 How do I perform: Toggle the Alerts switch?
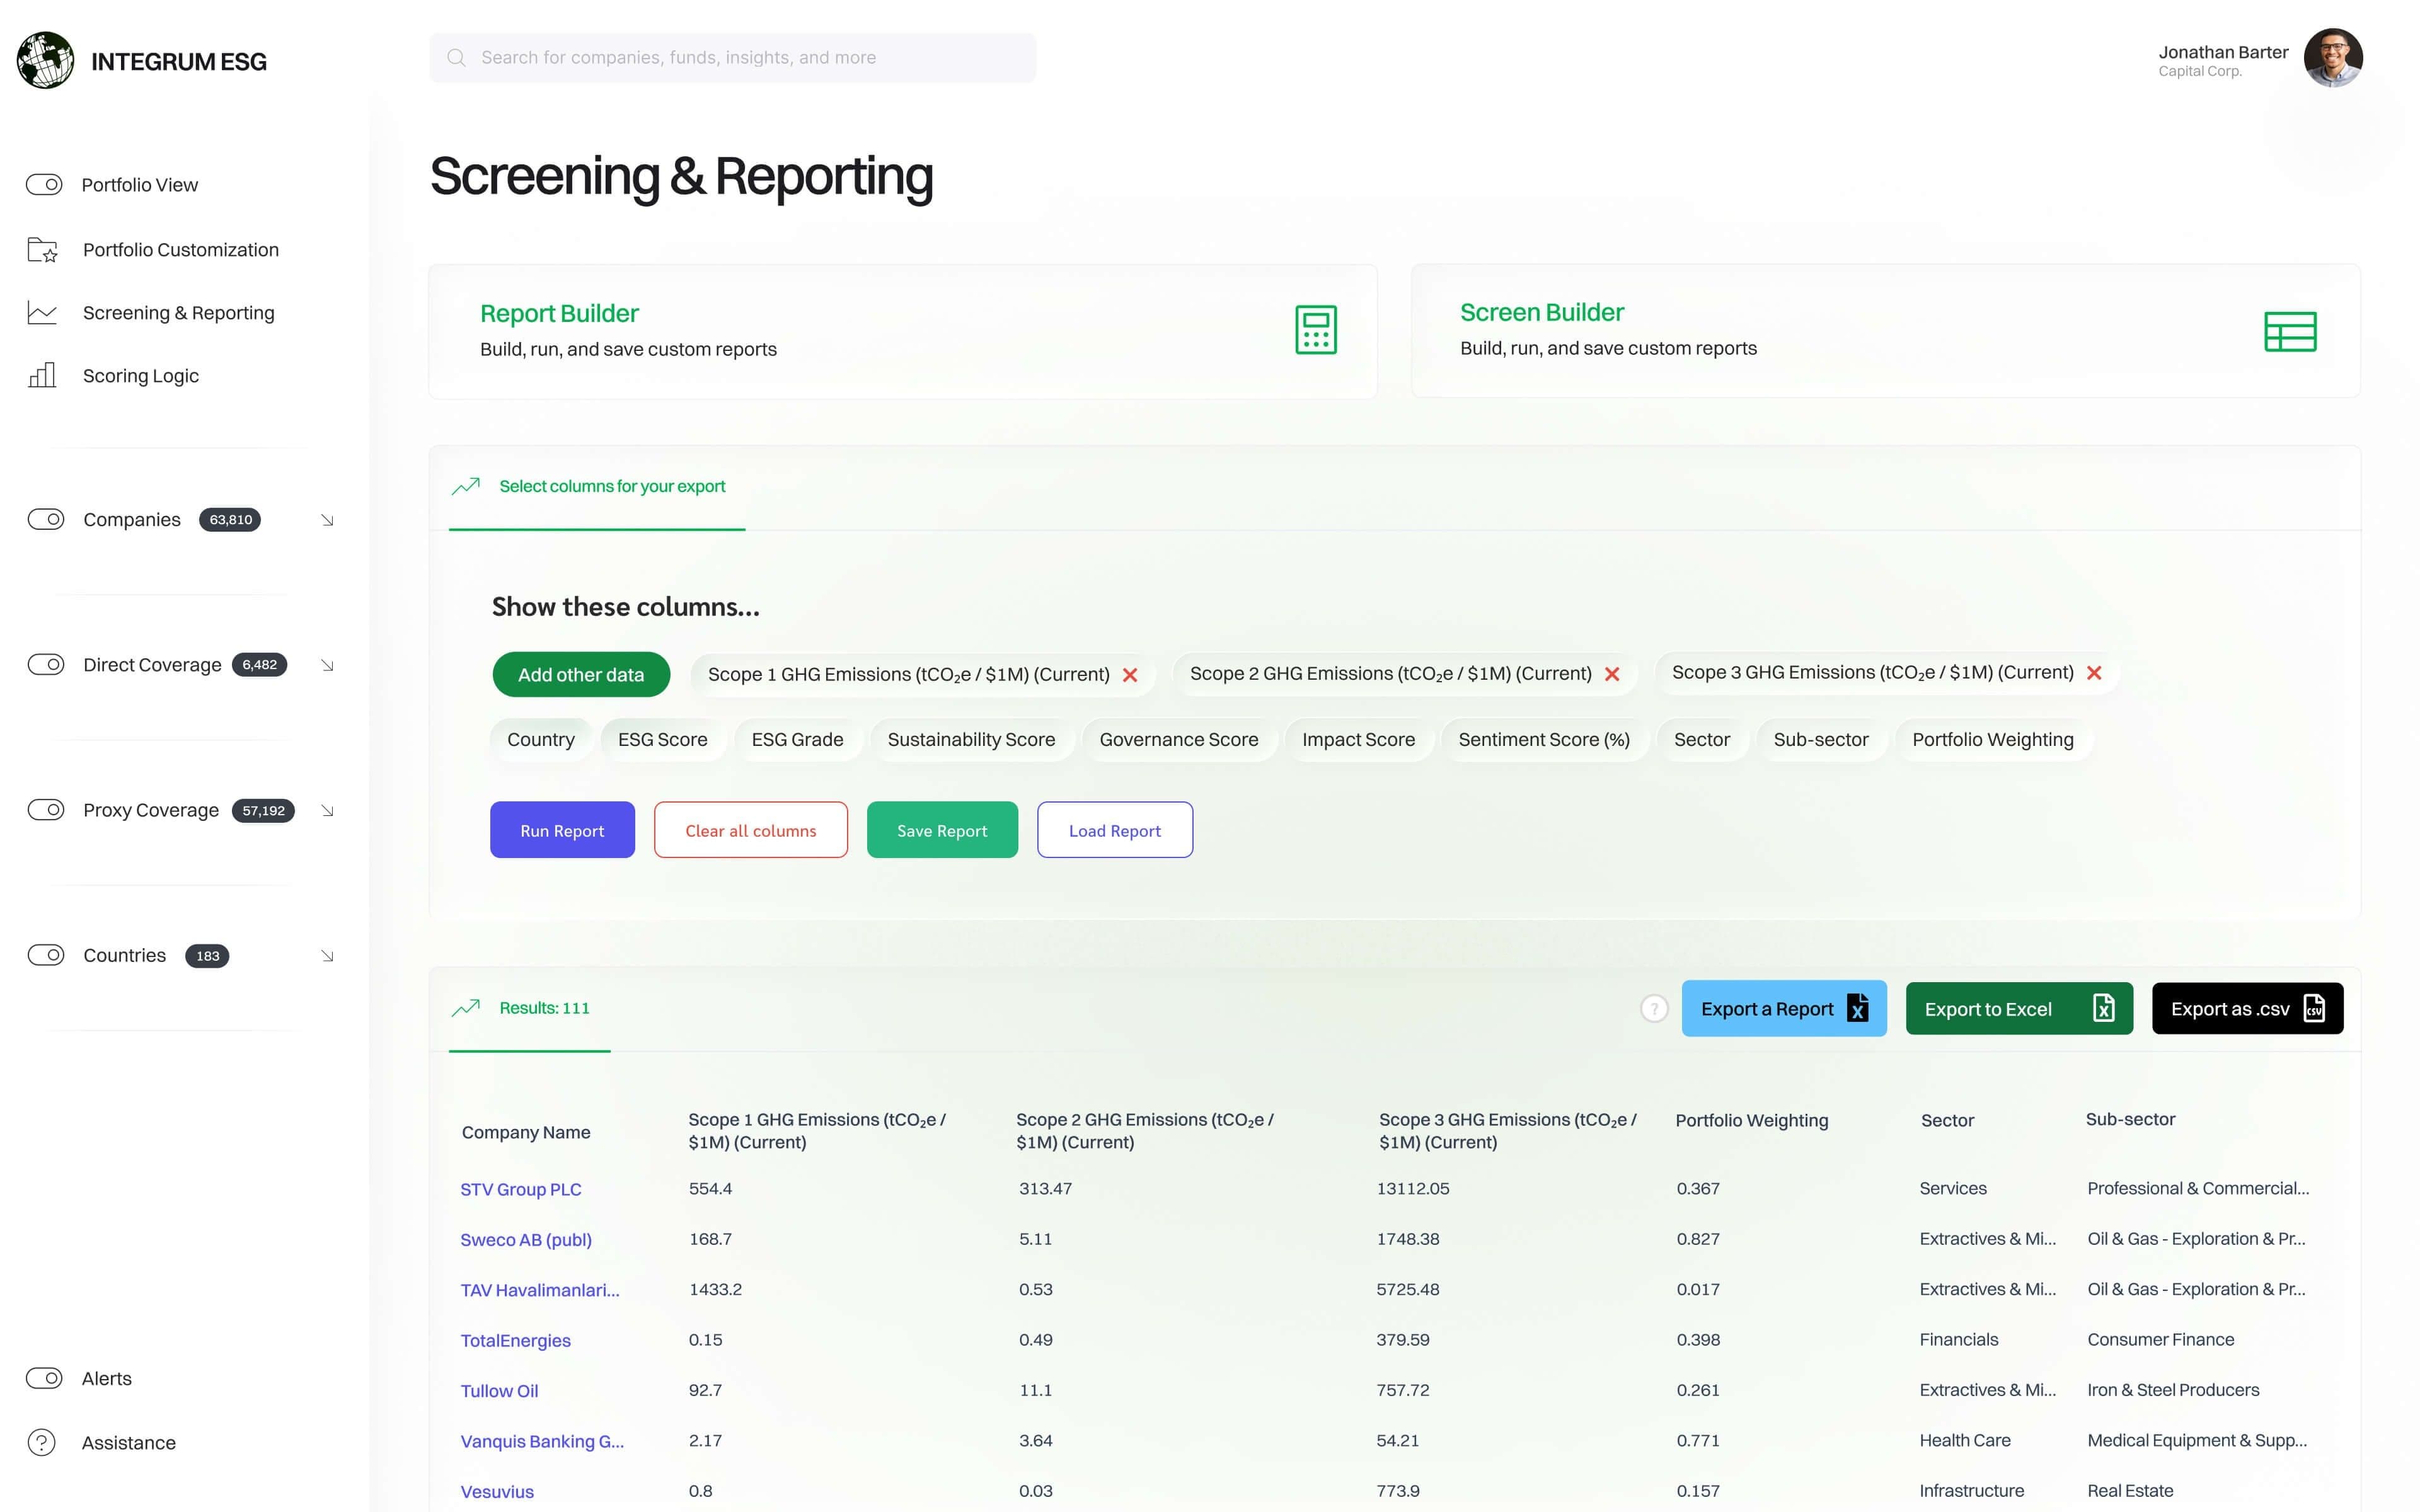click(x=44, y=1378)
